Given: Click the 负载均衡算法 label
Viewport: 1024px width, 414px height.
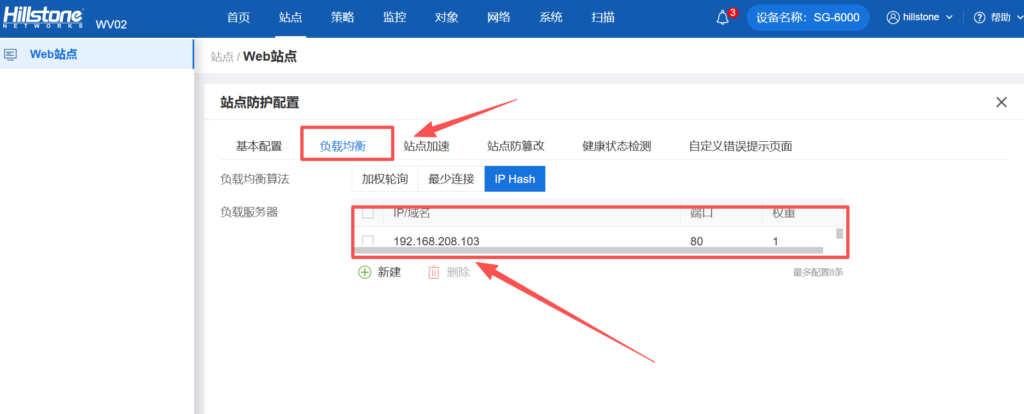Looking at the screenshot, I should [x=255, y=179].
